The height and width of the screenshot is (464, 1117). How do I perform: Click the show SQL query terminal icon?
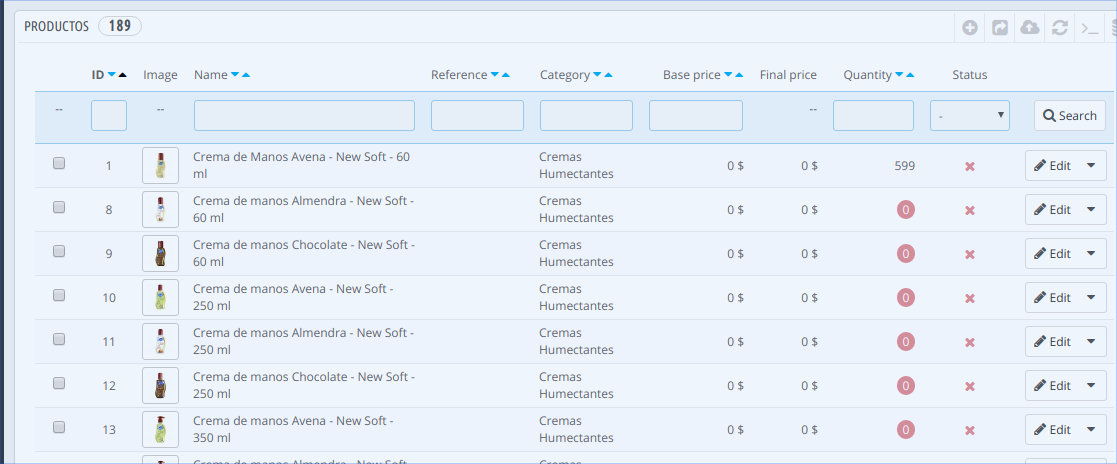[1090, 28]
